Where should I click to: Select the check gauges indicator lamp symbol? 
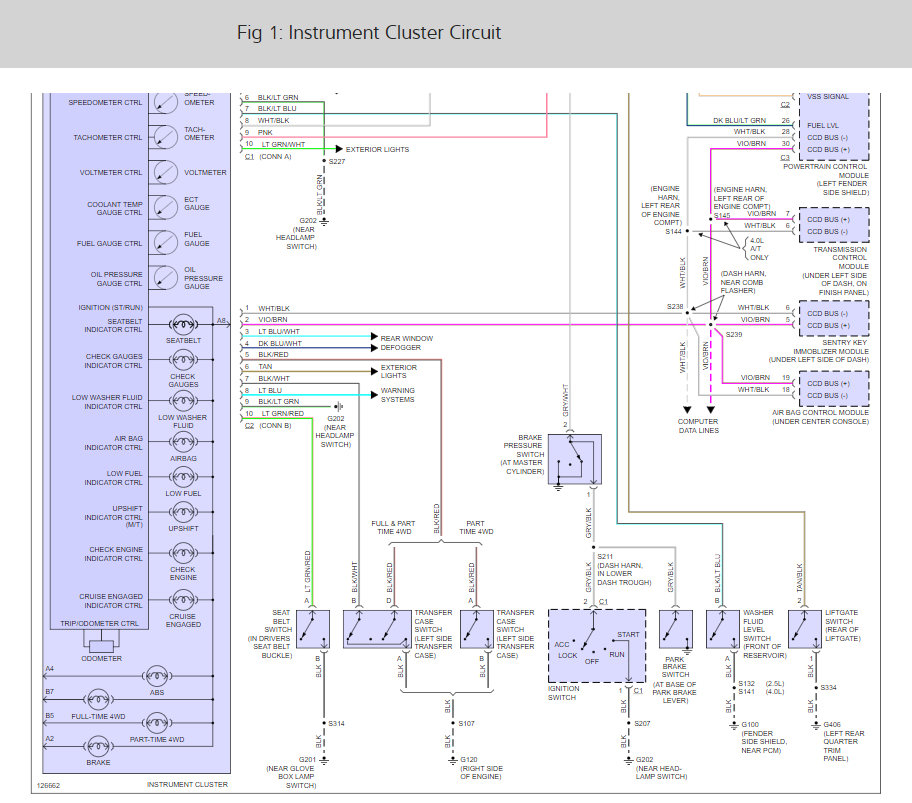[183, 360]
